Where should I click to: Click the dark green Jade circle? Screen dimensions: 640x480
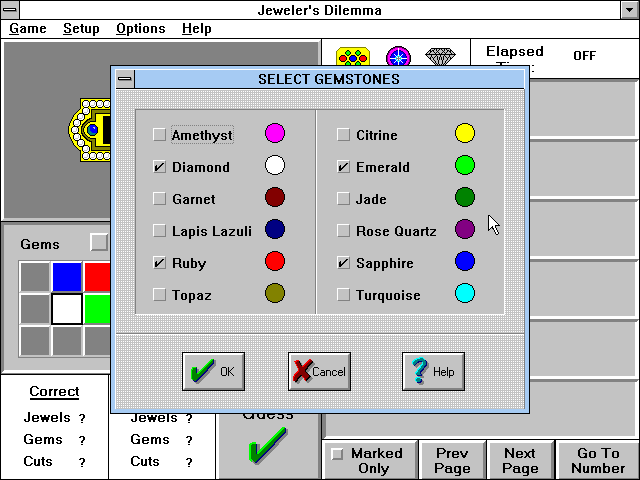point(465,197)
